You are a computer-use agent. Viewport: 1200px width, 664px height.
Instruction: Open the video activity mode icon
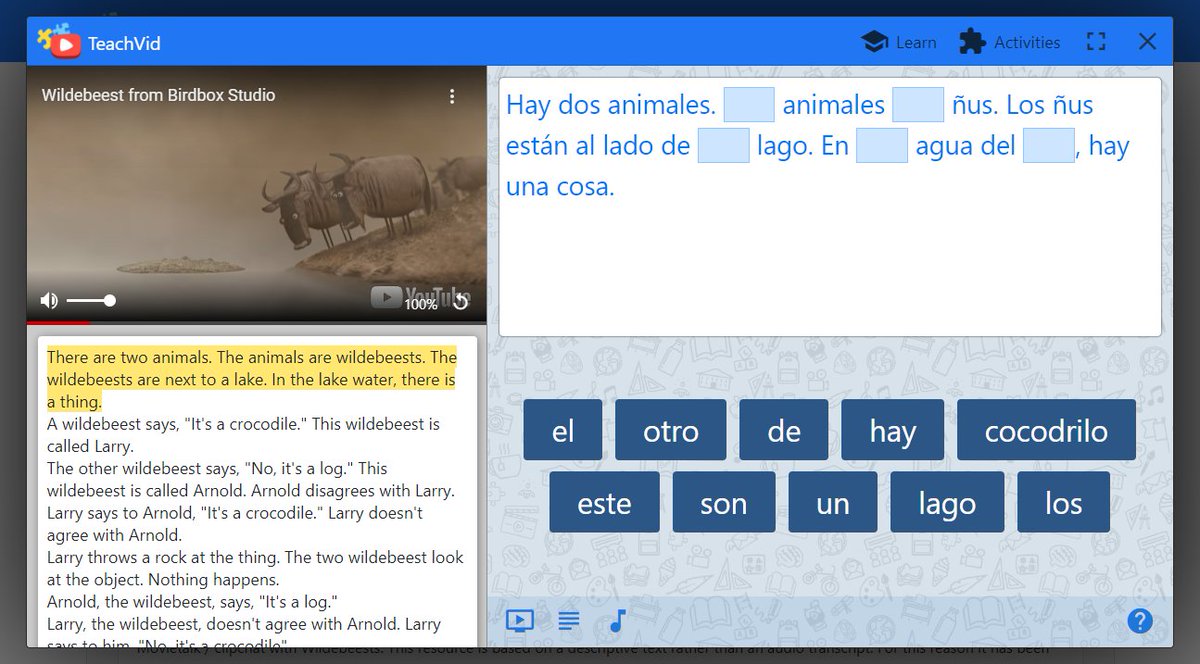[x=519, y=620]
